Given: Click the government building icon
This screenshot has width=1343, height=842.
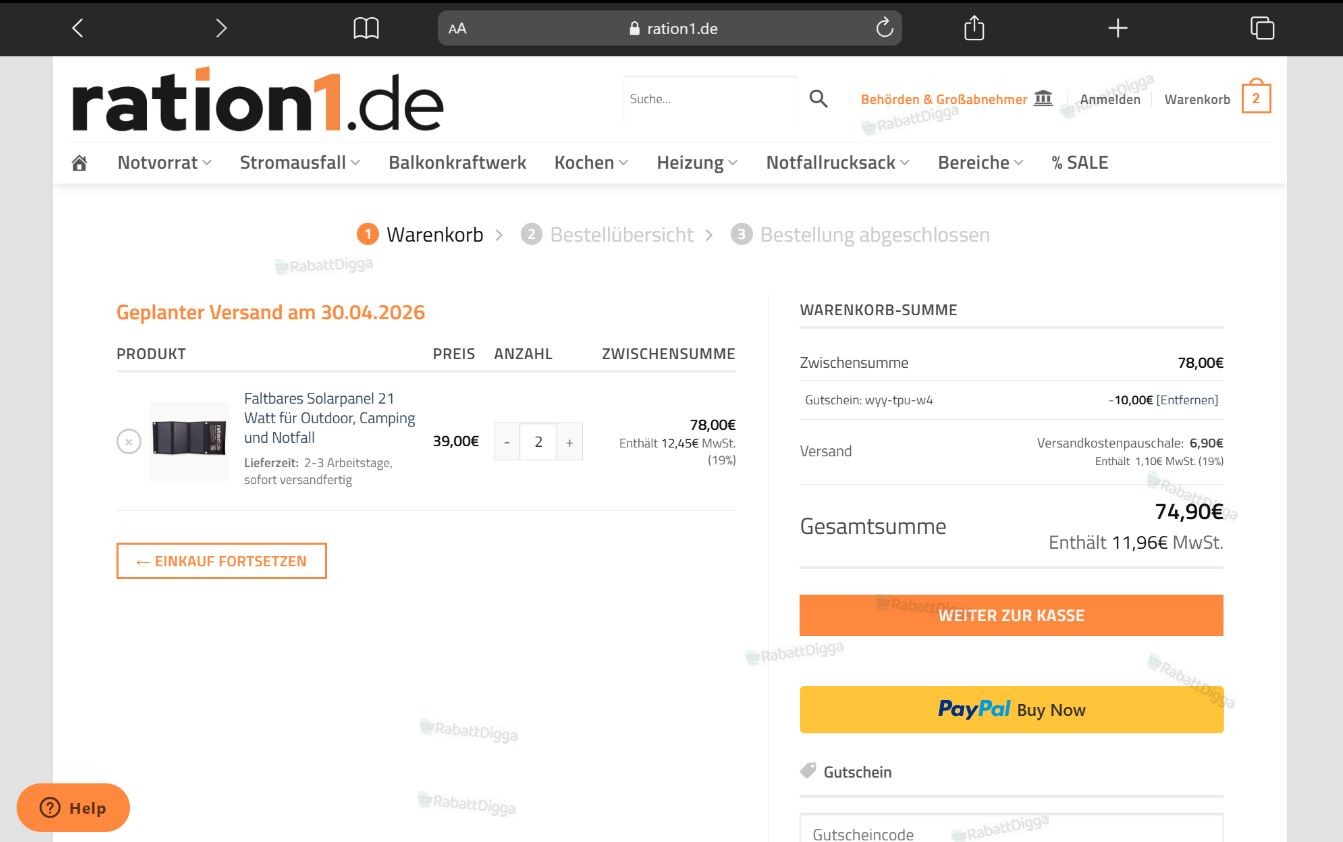Looking at the screenshot, I should (x=1043, y=98).
